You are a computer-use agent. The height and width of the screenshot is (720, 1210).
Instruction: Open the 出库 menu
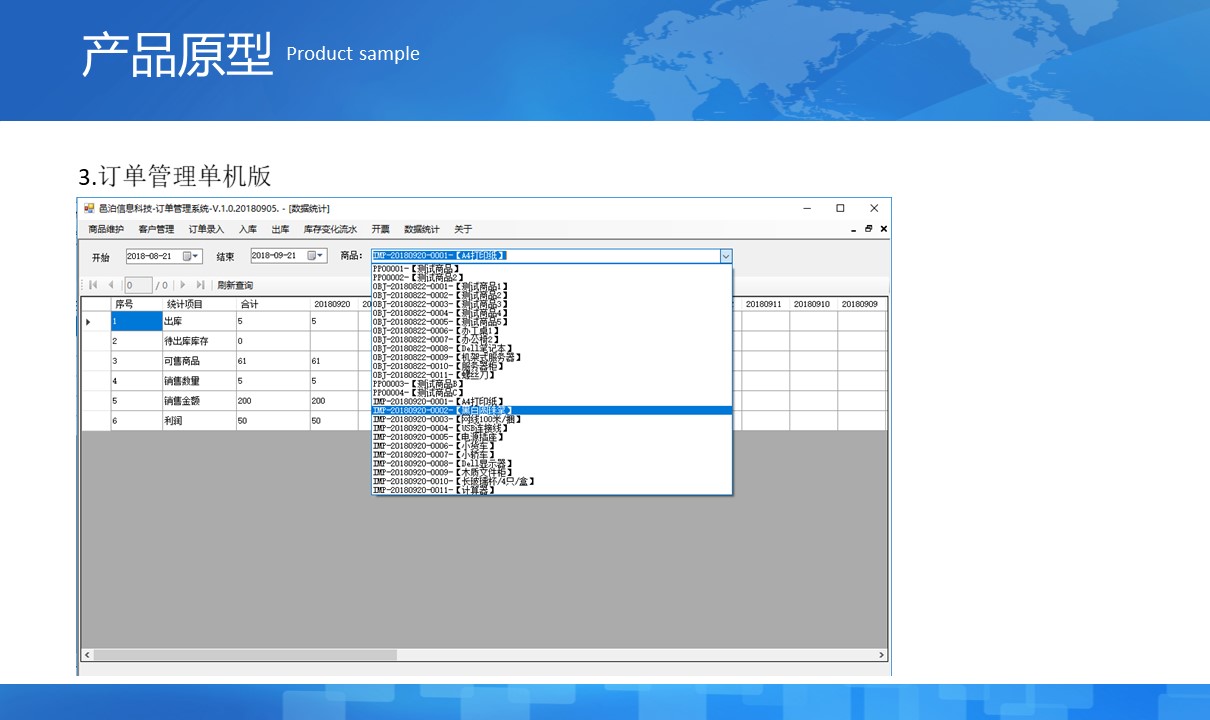point(281,229)
